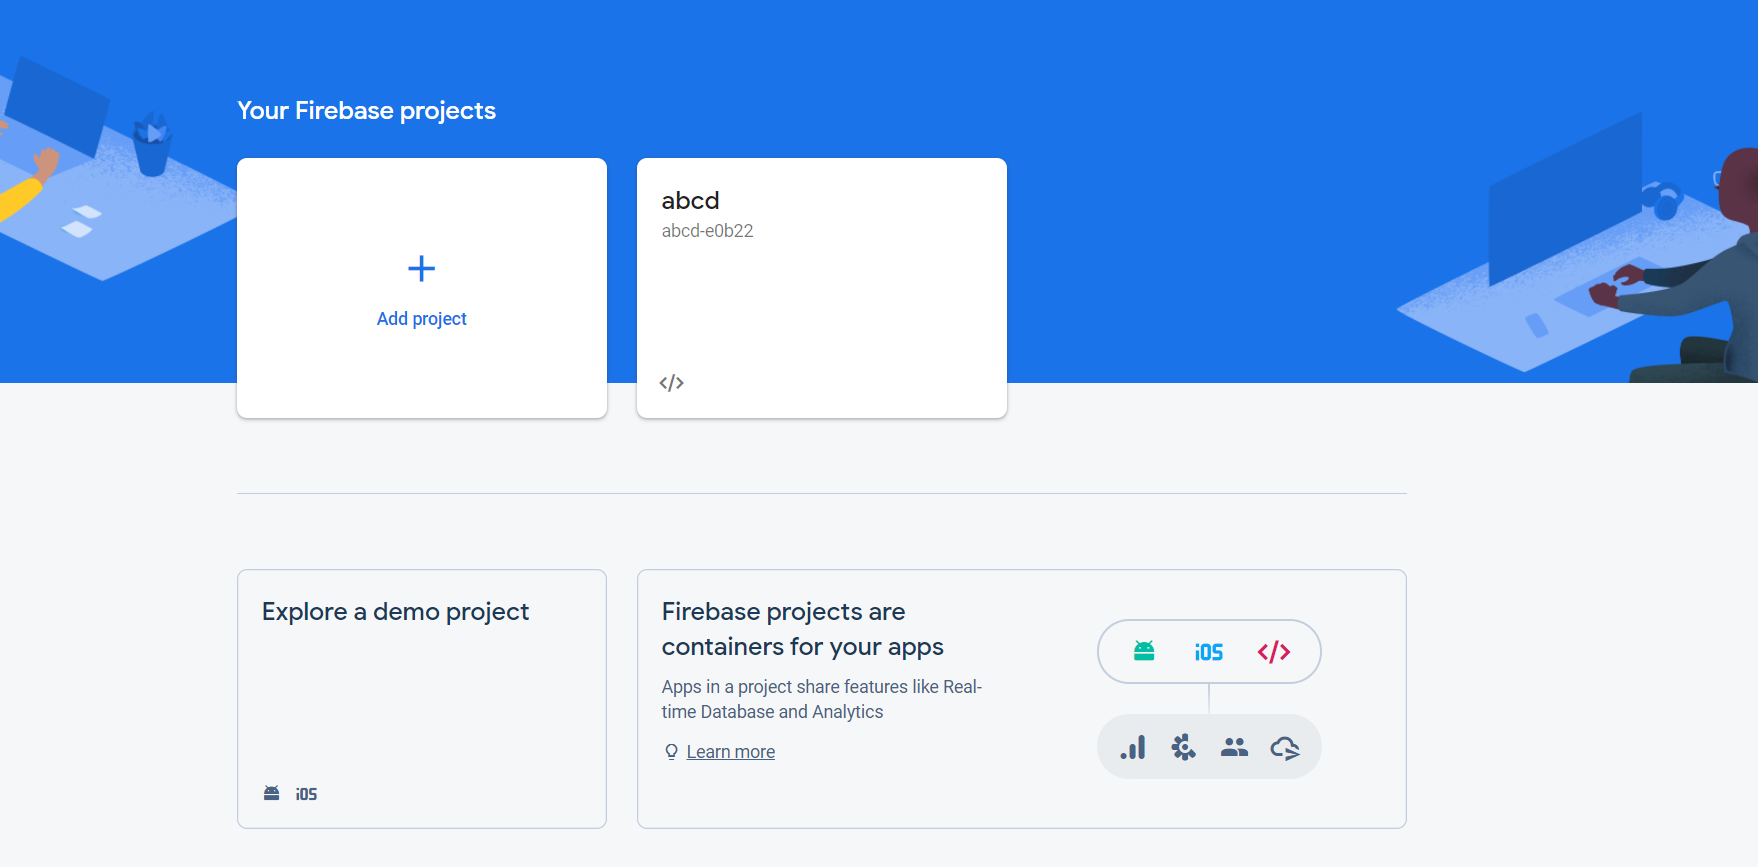Click the Analytics bar chart icon
This screenshot has height=867, width=1758.
point(1133,747)
